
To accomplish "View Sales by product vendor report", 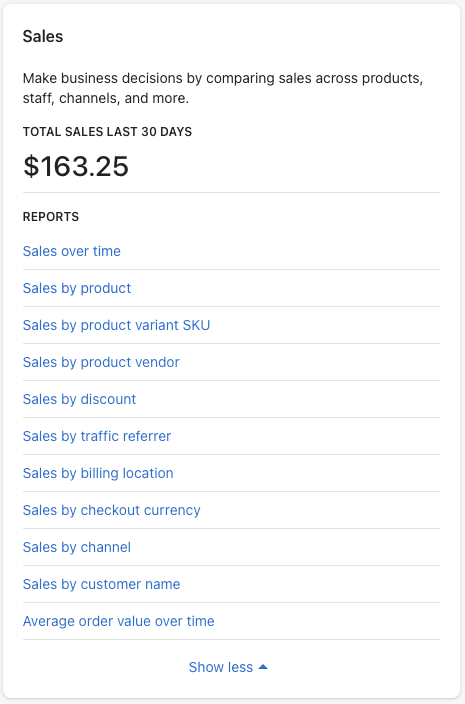I will coord(101,362).
